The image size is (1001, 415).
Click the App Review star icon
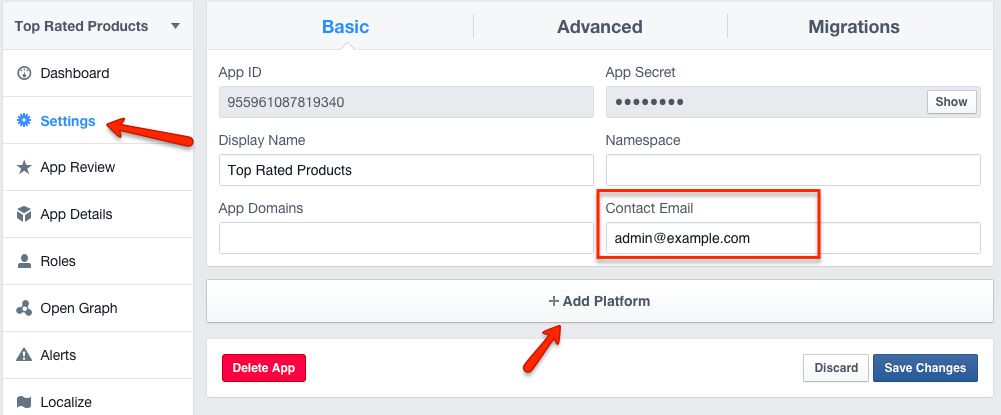point(24,168)
